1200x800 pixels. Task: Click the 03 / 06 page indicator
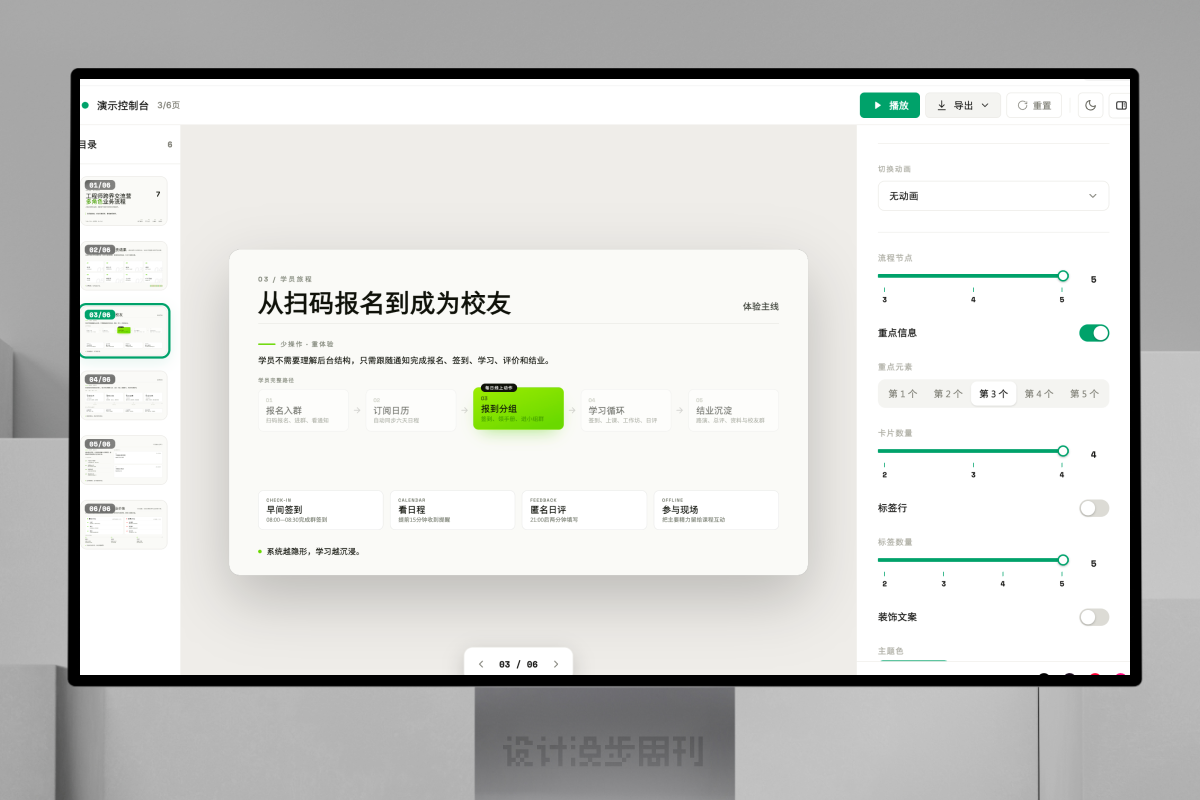click(518, 664)
